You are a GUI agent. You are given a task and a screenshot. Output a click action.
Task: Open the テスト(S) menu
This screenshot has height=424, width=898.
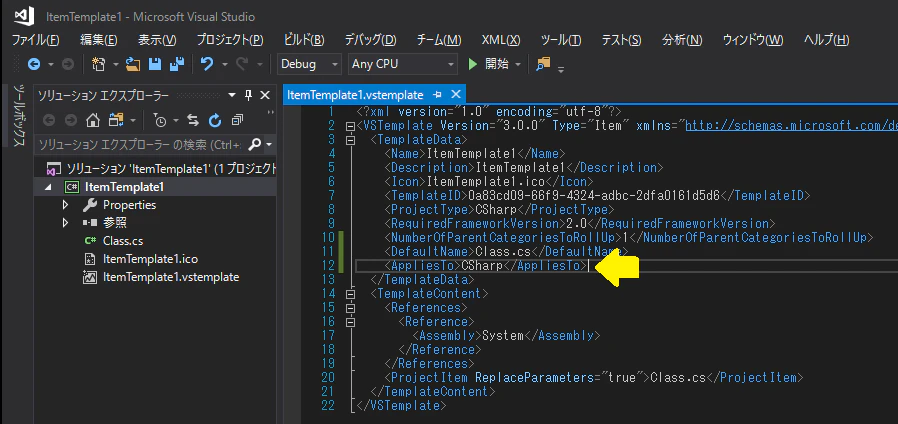(621, 40)
